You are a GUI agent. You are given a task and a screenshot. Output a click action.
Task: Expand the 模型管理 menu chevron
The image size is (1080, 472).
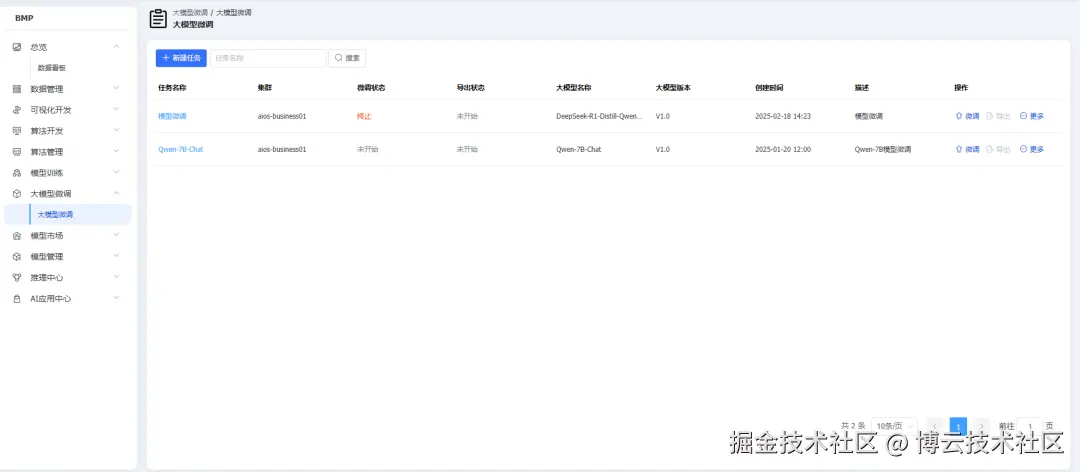tap(116, 256)
